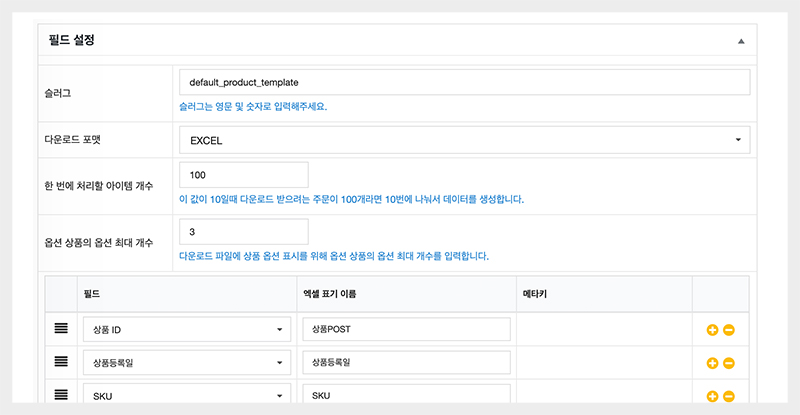The image size is (800, 415).
Task: Open the 상품등록일 field dropdown
Action: point(187,363)
